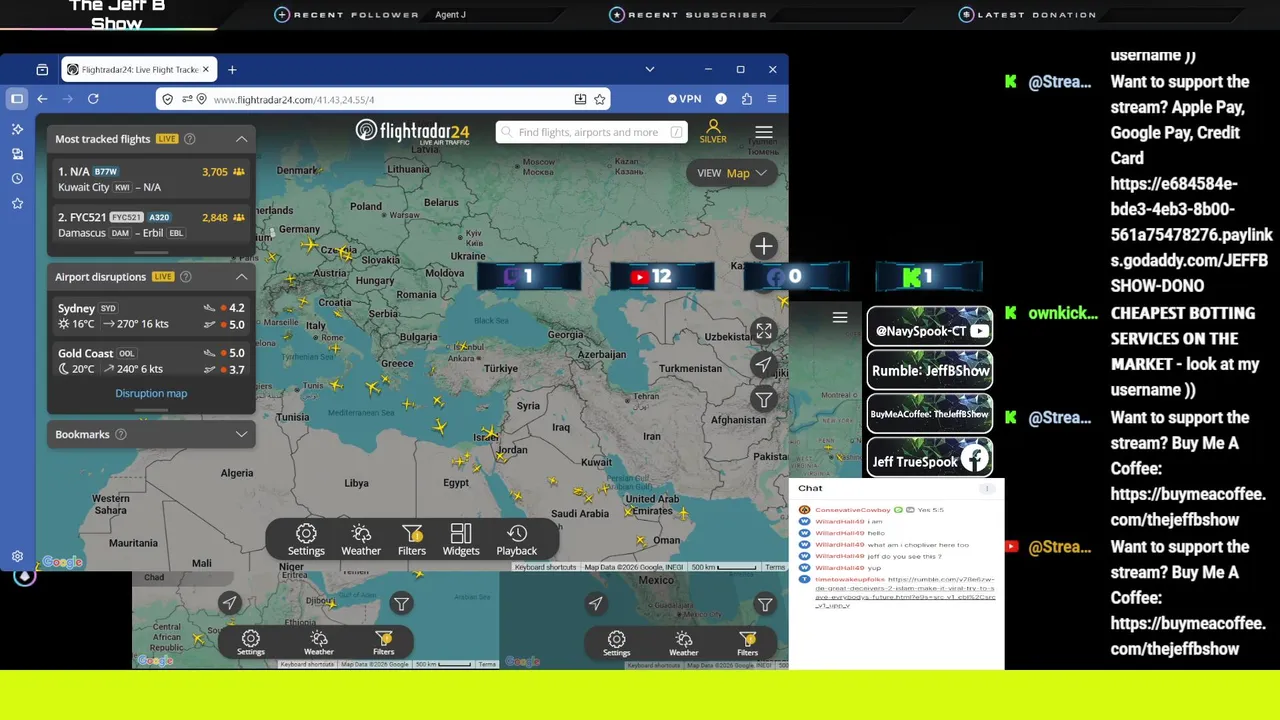Collapse the Most tracked flights panel
The width and height of the screenshot is (1280, 720).
tap(241, 139)
